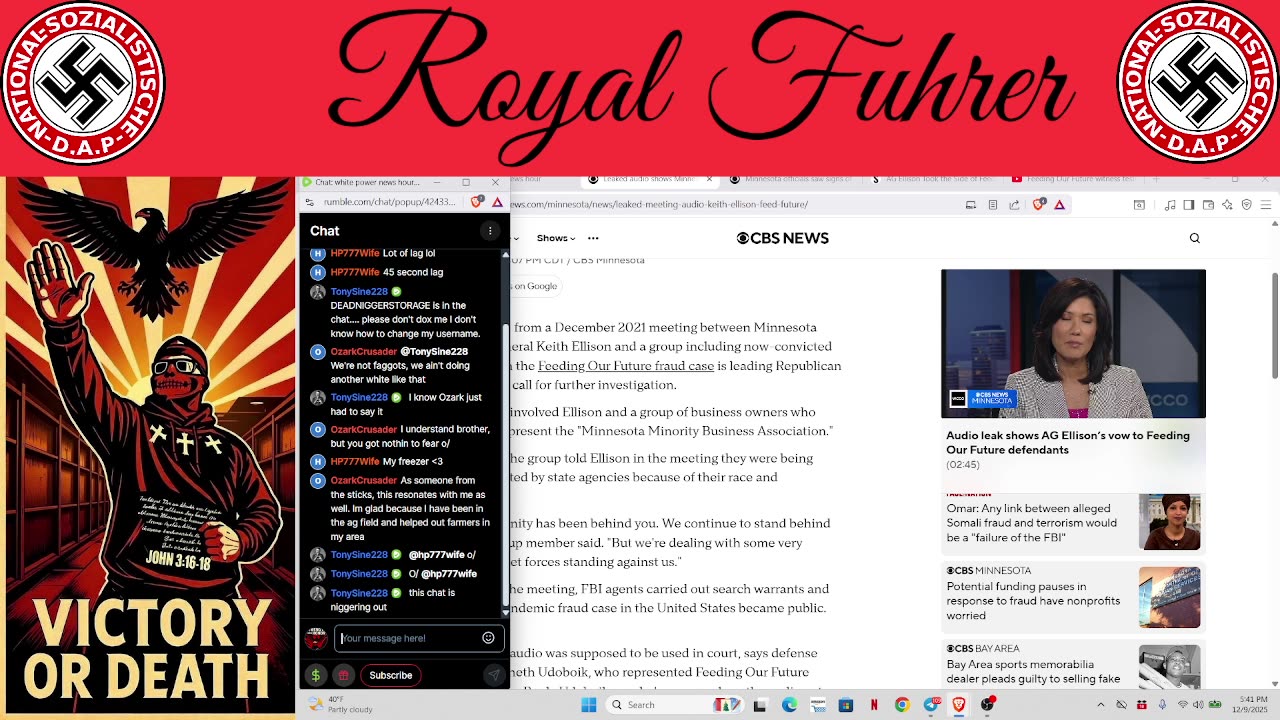Open Netflix from the taskbar
1280x720 pixels.
pos(874,705)
